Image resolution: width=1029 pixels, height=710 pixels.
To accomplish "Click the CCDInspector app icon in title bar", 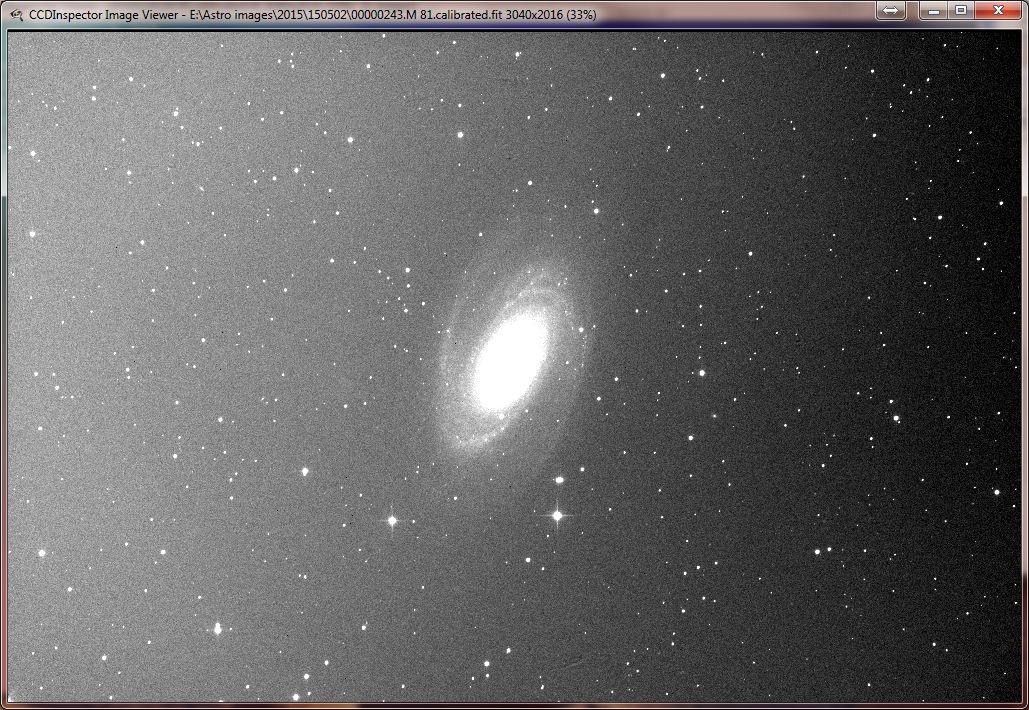I will 16,14.
